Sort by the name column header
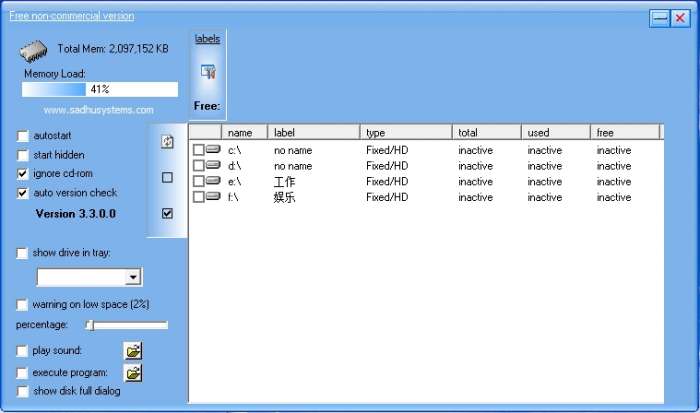 245,132
